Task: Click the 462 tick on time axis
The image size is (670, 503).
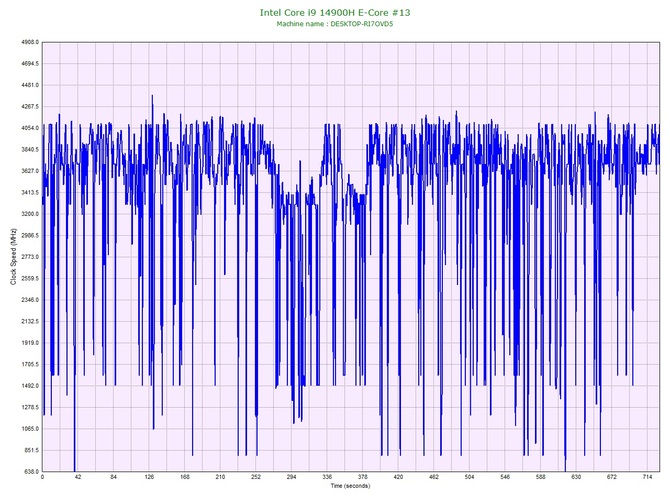Action: 434,477
